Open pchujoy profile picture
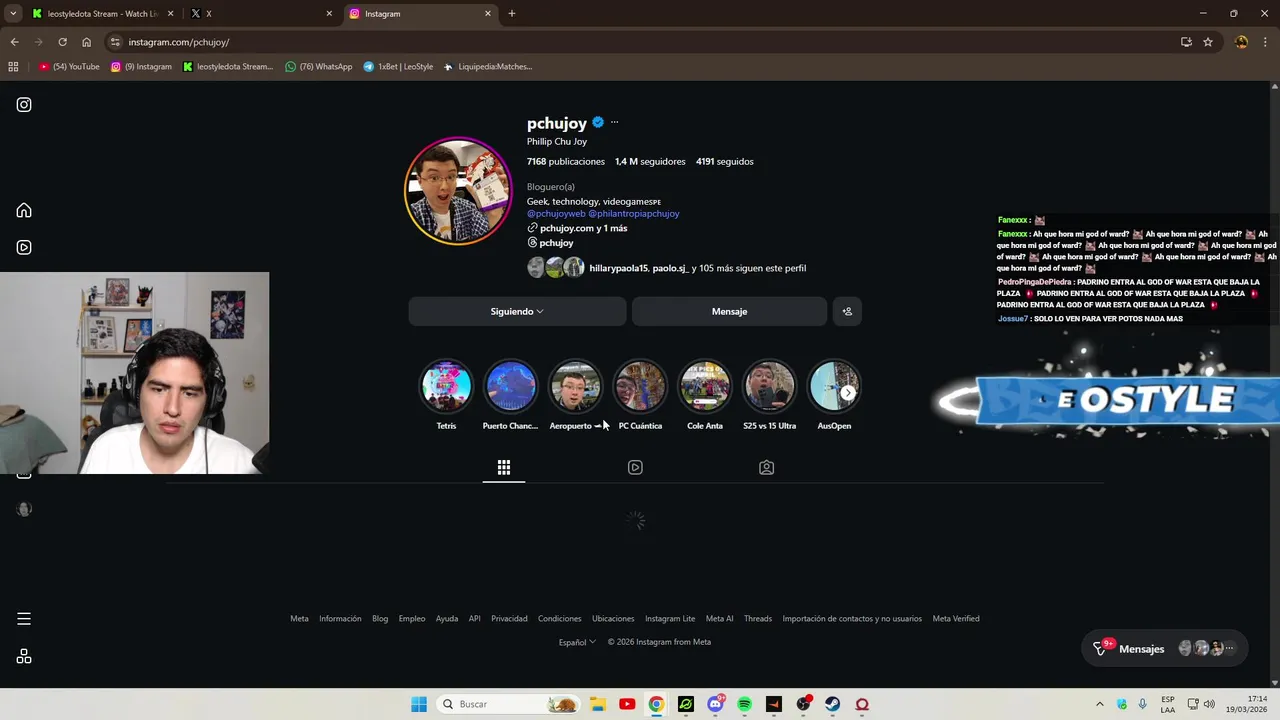 [x=458, y=191]
